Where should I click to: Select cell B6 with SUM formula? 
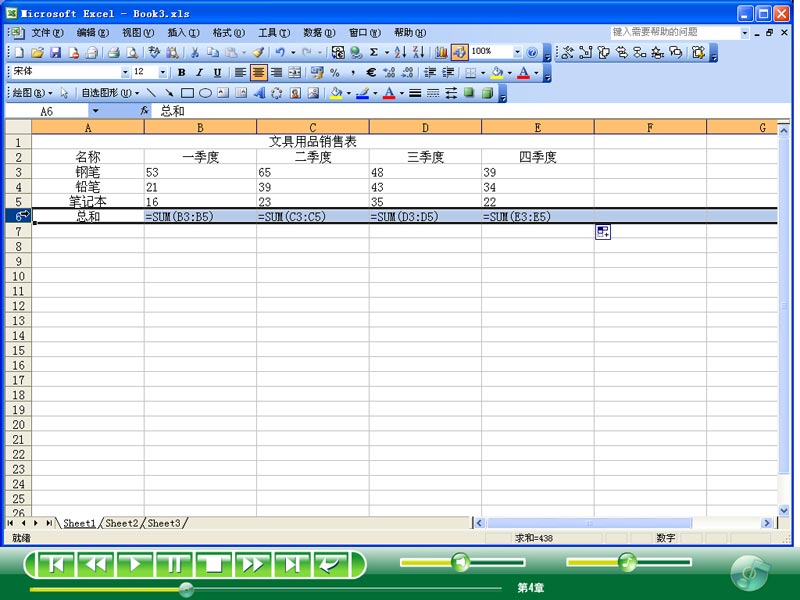200,217
